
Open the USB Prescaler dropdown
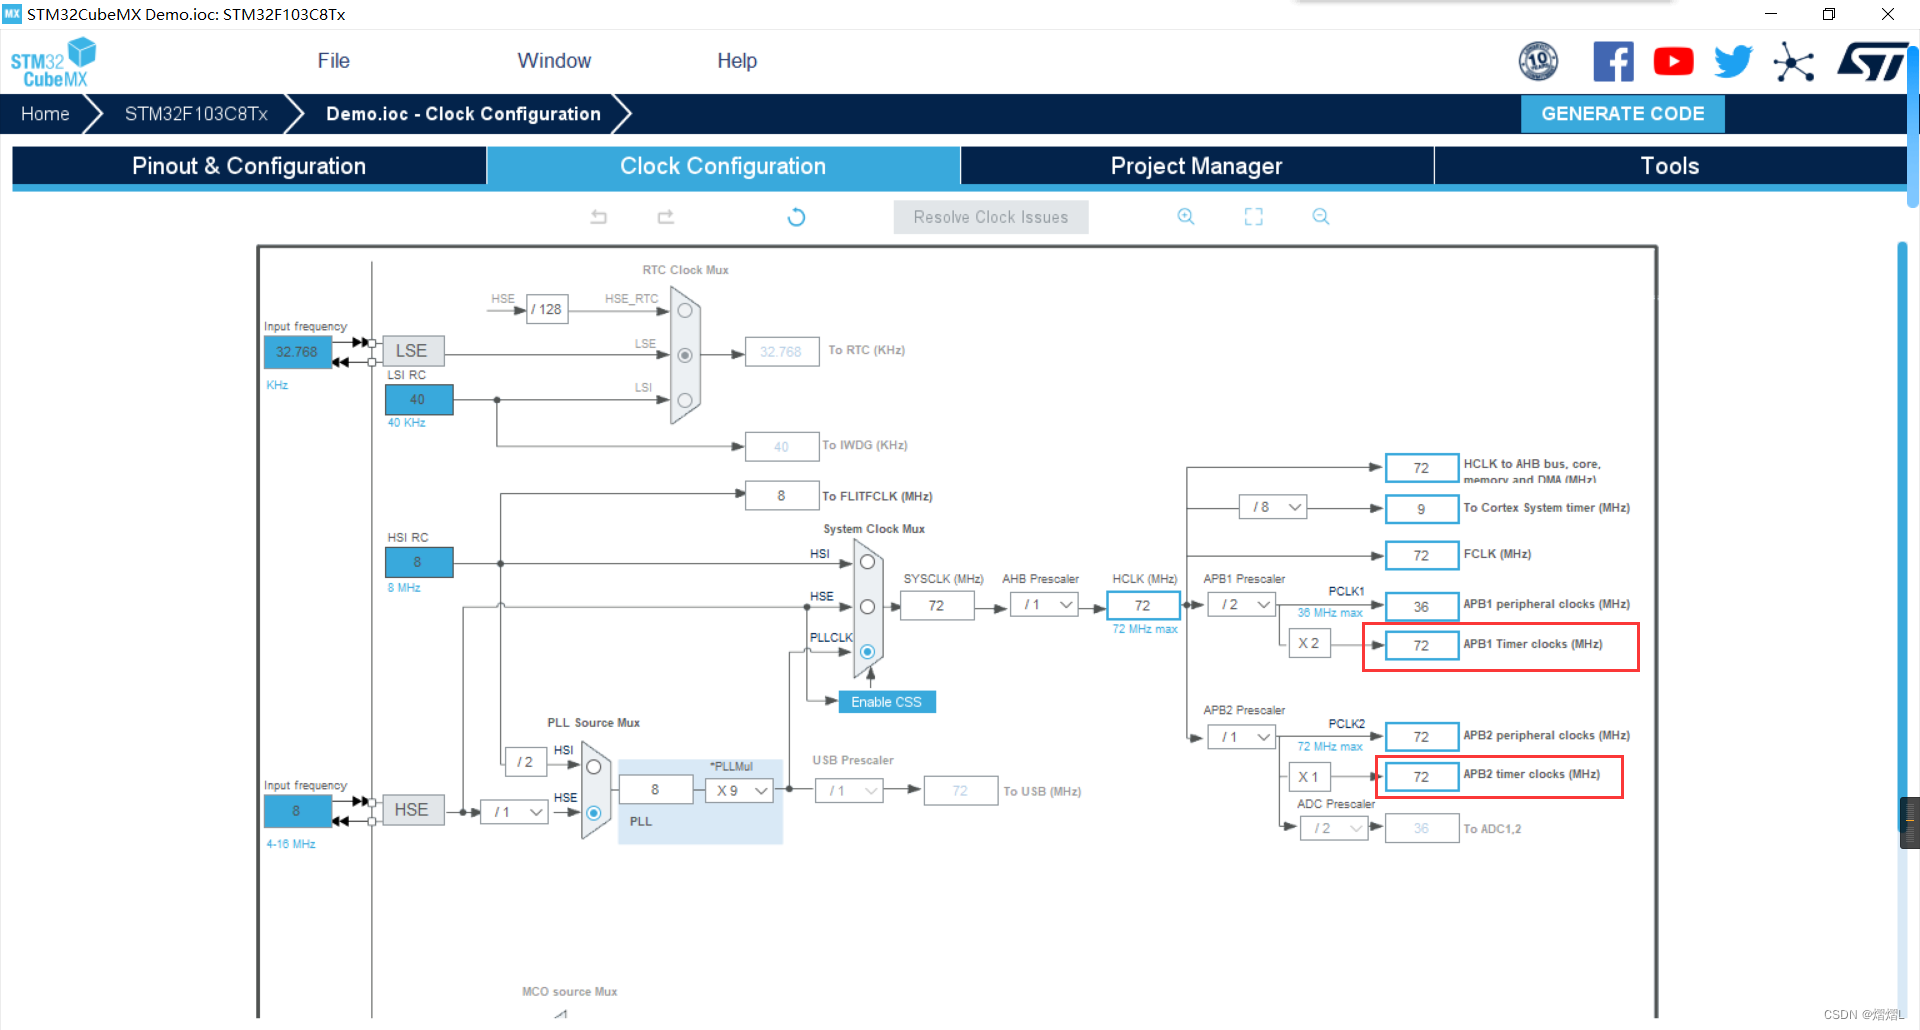tap(849, 791)
